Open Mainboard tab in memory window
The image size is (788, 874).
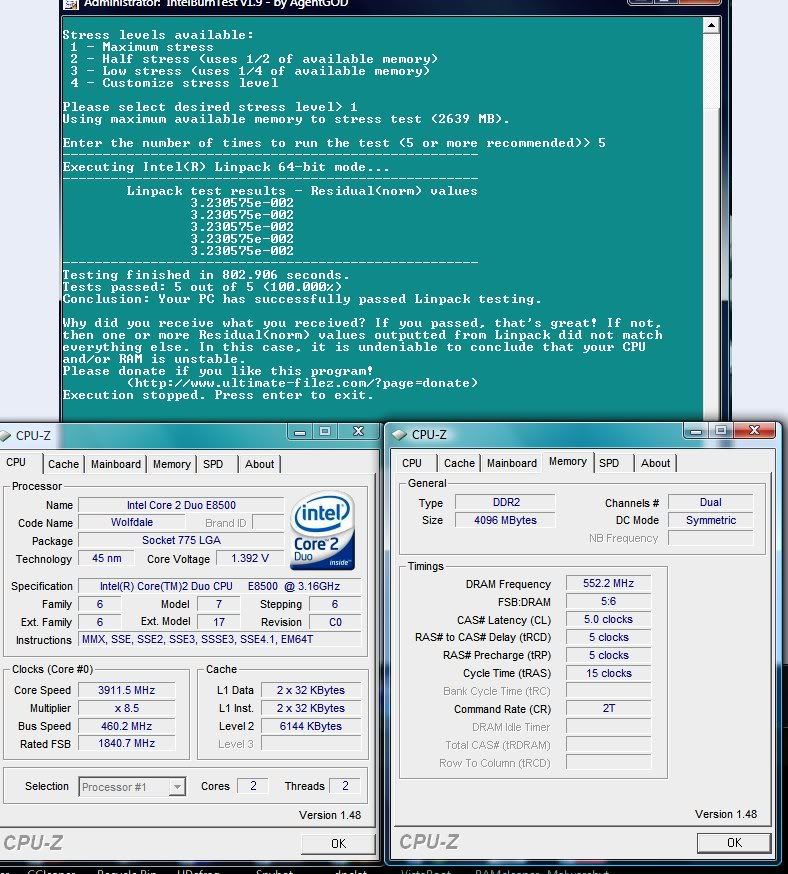(x=512, y=463)
